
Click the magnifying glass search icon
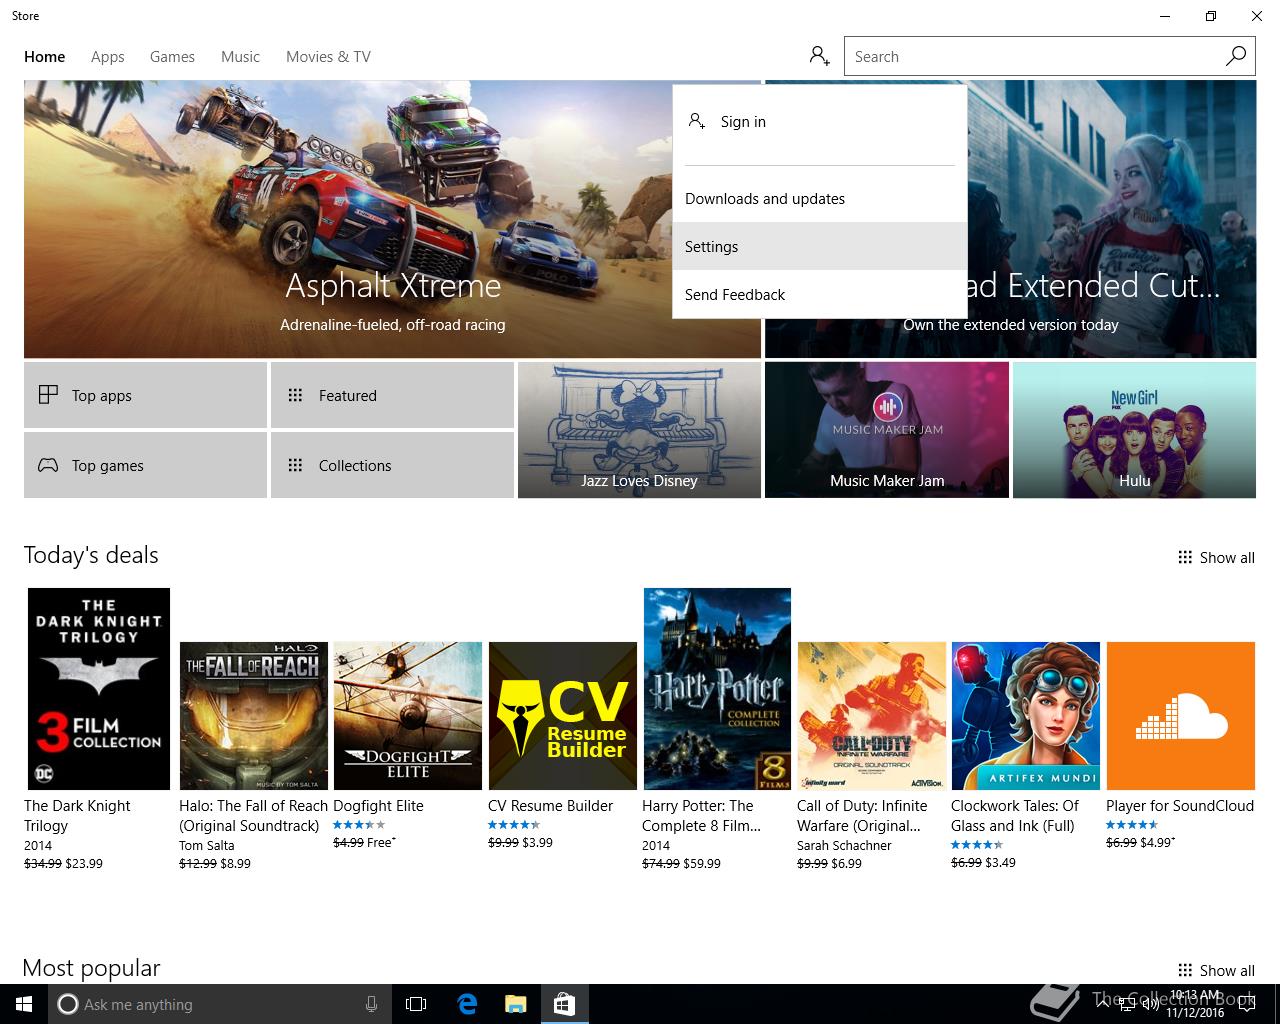[x=1236, y=56]
